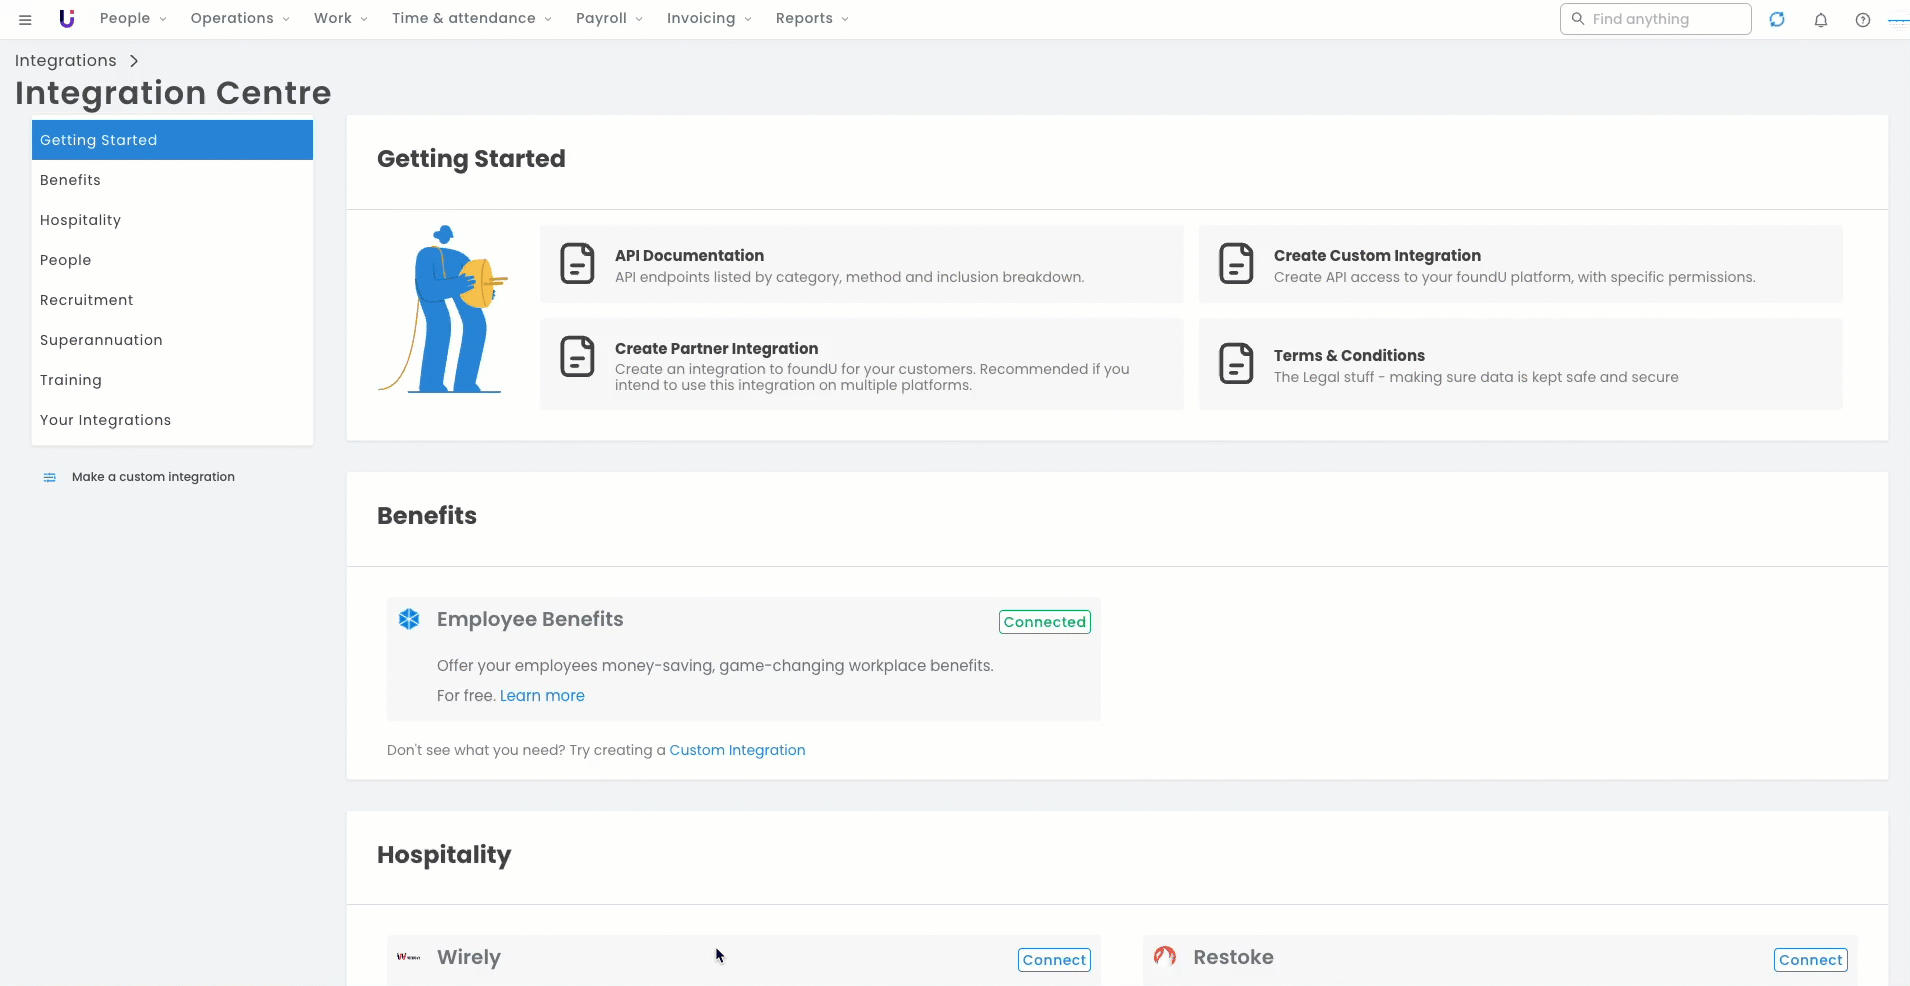Click the Make a custom integration link
Image resolution: width=1910 pixels, height=986 pixels.
click(153, 477)
